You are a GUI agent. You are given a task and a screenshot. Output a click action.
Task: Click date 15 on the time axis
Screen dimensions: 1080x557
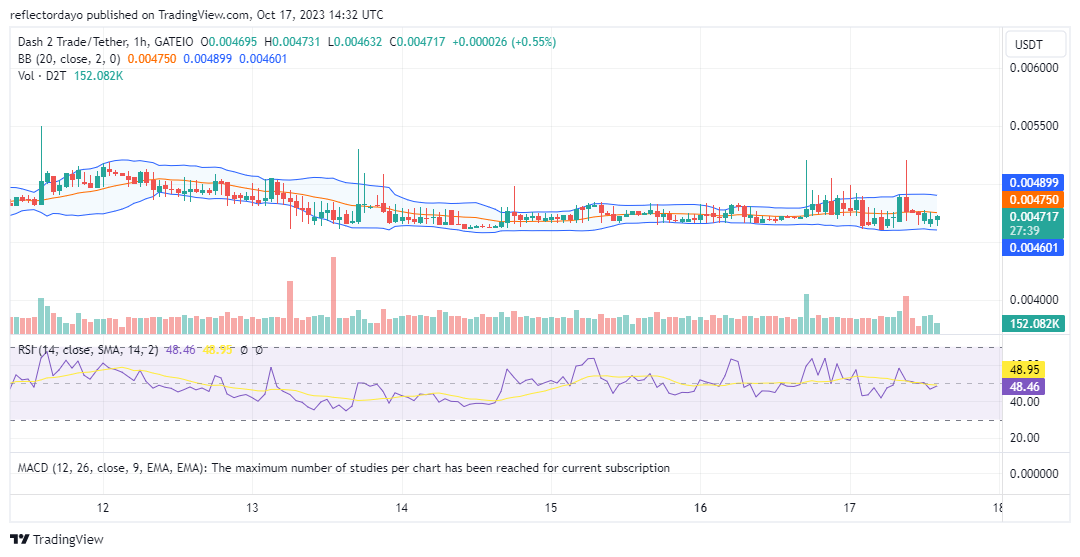point(550,507)
